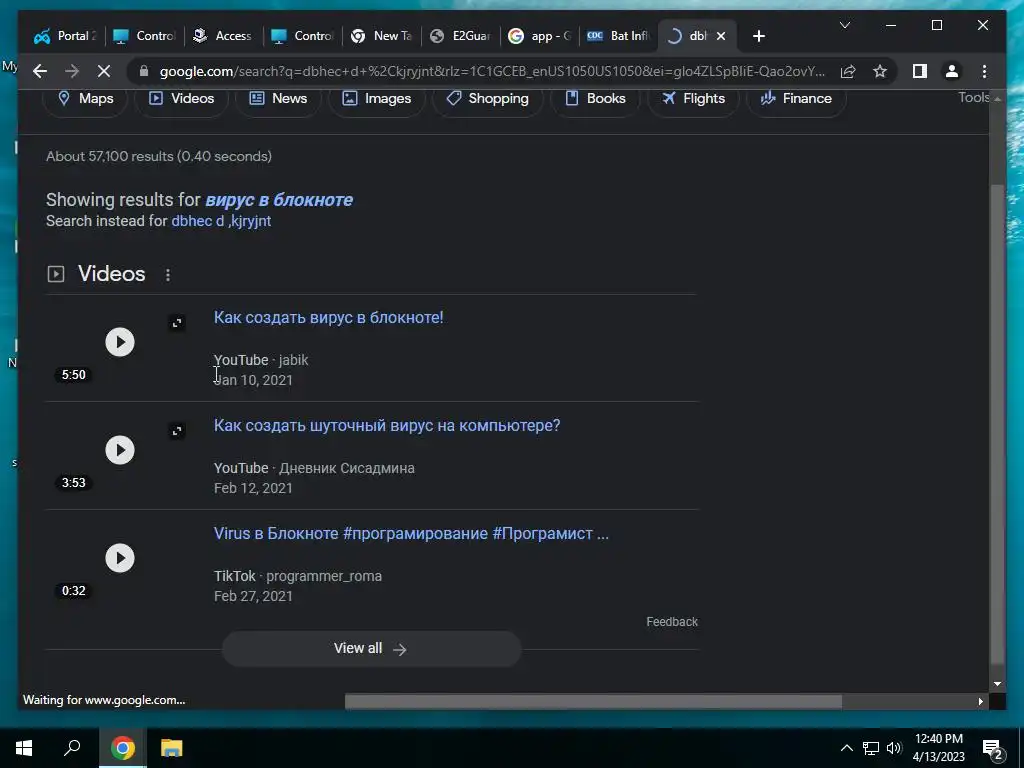Play the 0:32 TikTok video
The width and height of the screenshot is (1024, 768).
pyautogui.click(x=120, y=558)
